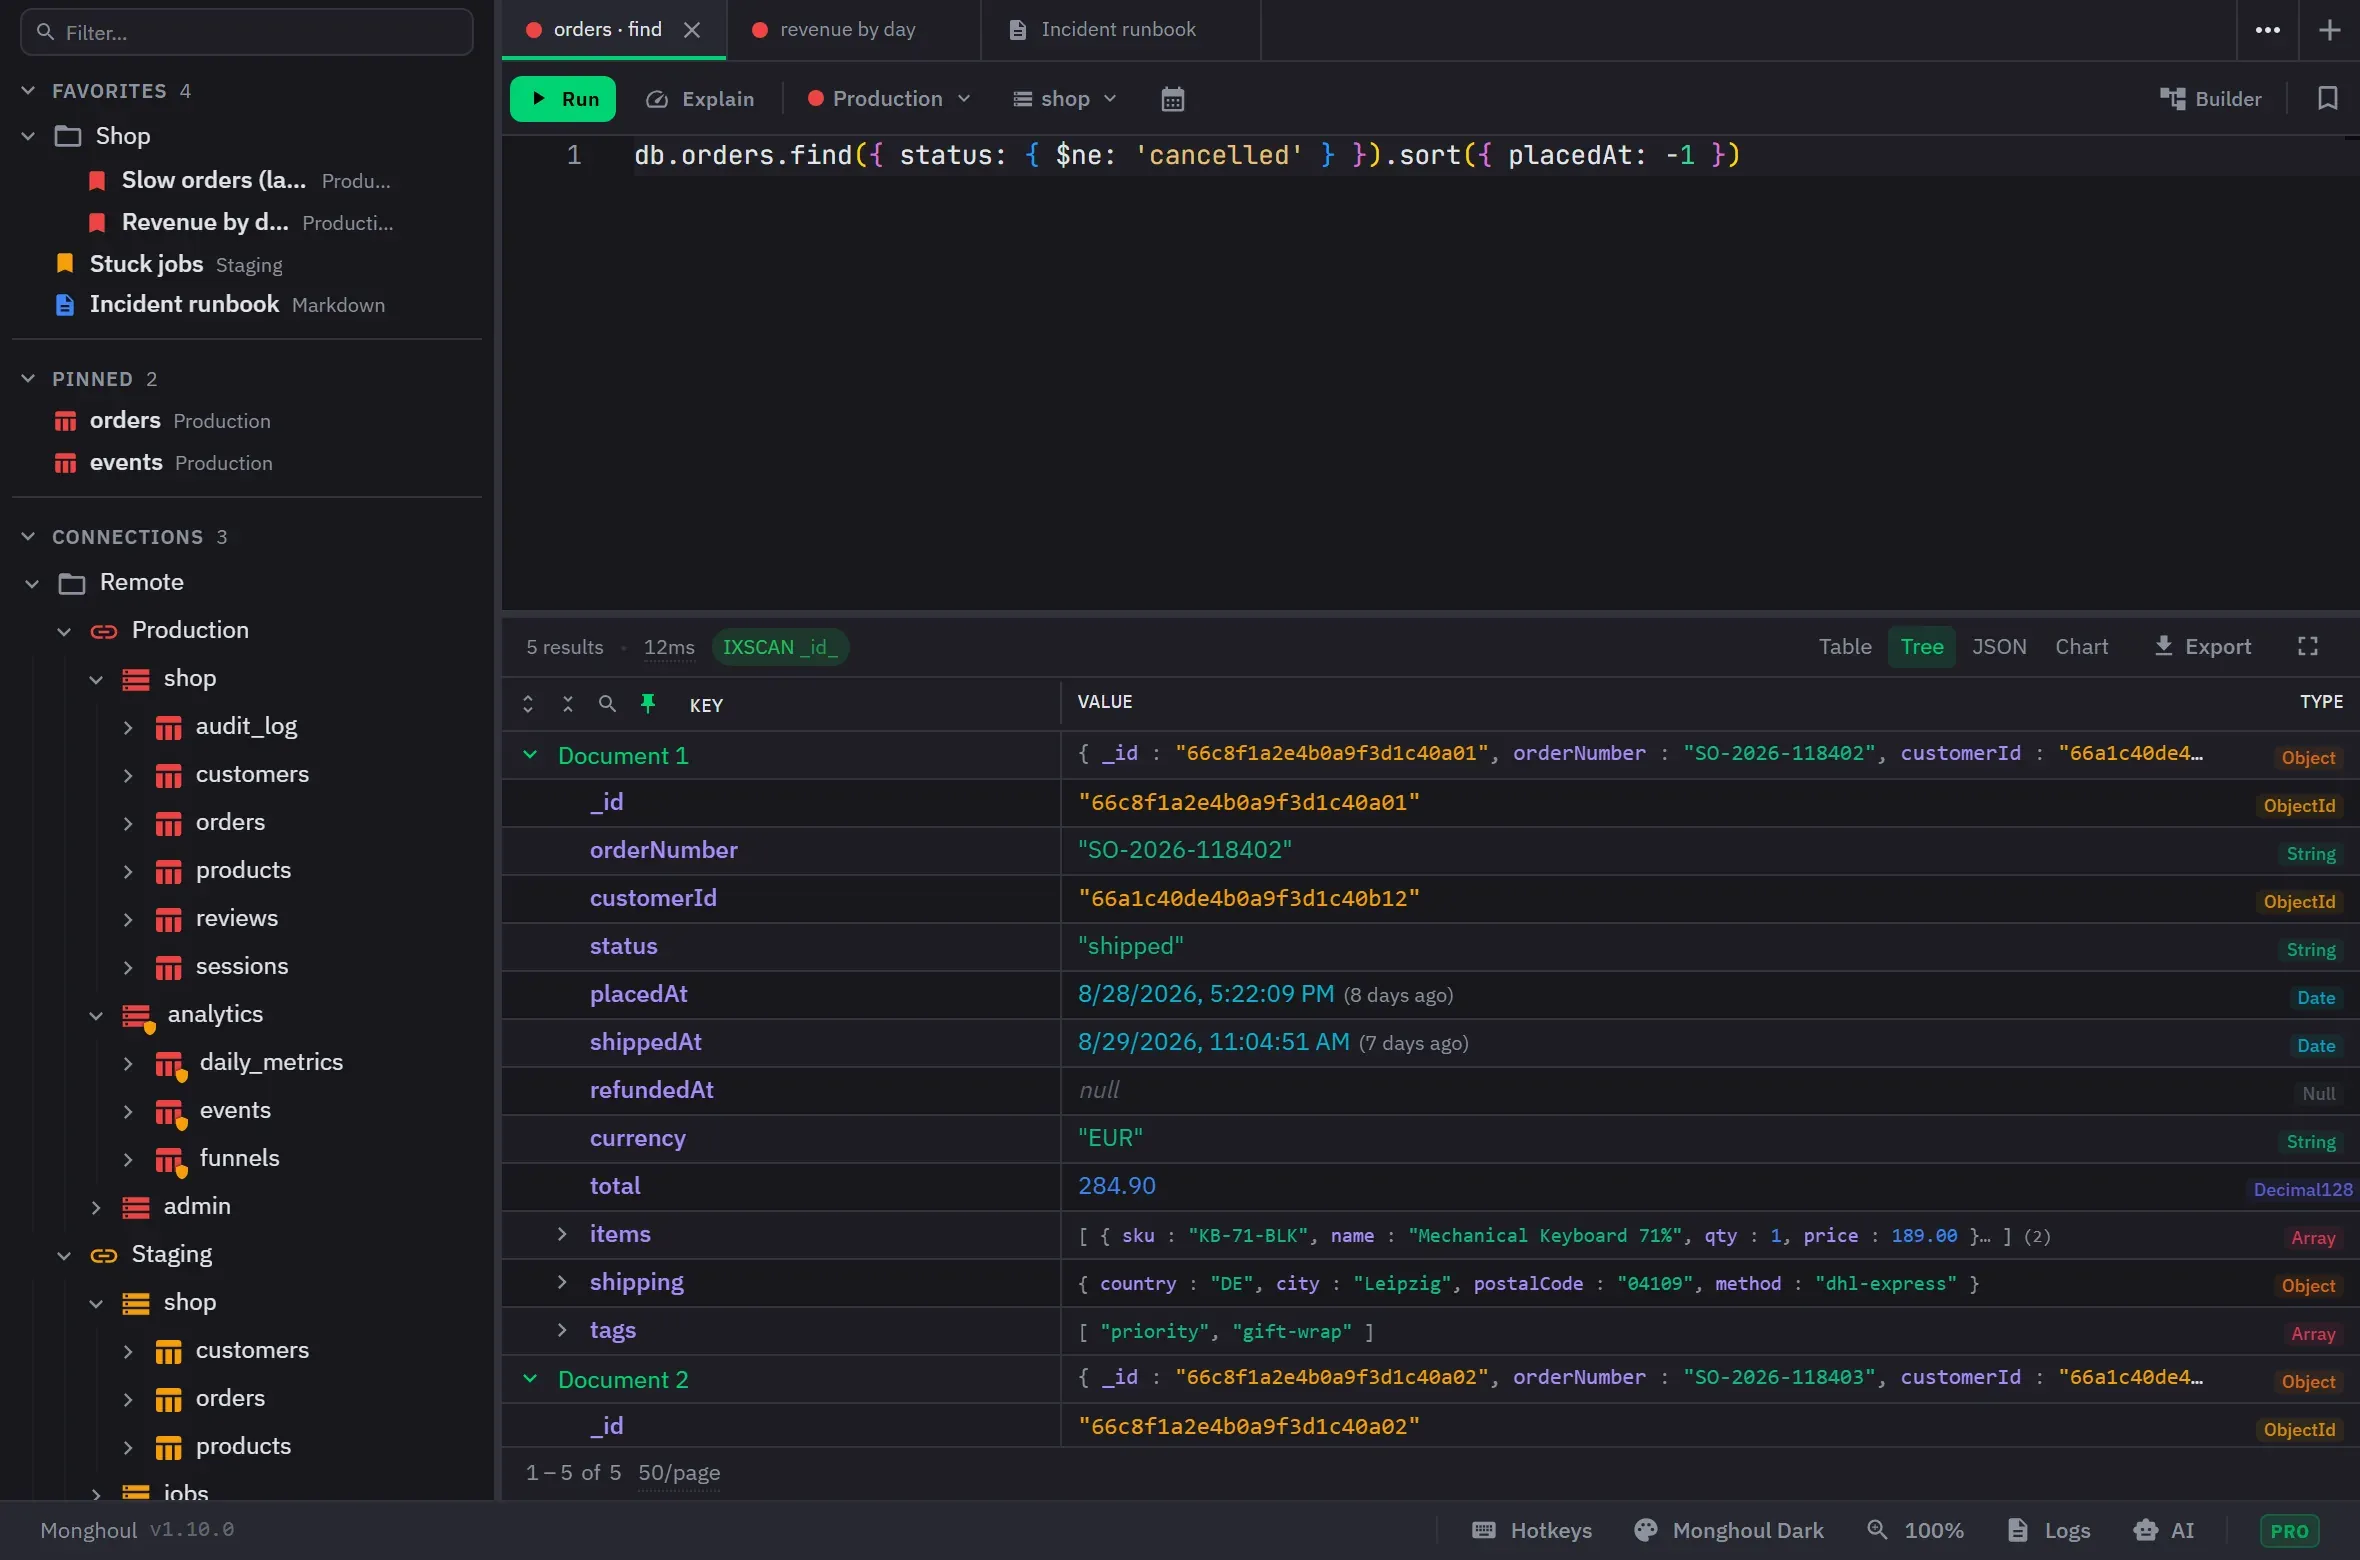Viewport: 2360px width, 1560px height.
Task: Switch results to Chart view
Action: click(2081, 647)
